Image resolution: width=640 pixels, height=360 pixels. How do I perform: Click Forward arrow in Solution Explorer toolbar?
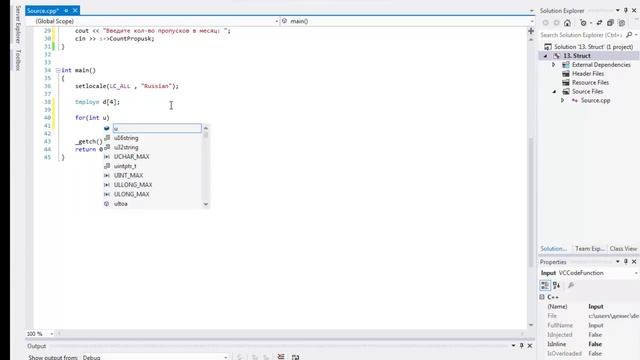[556, 23]
